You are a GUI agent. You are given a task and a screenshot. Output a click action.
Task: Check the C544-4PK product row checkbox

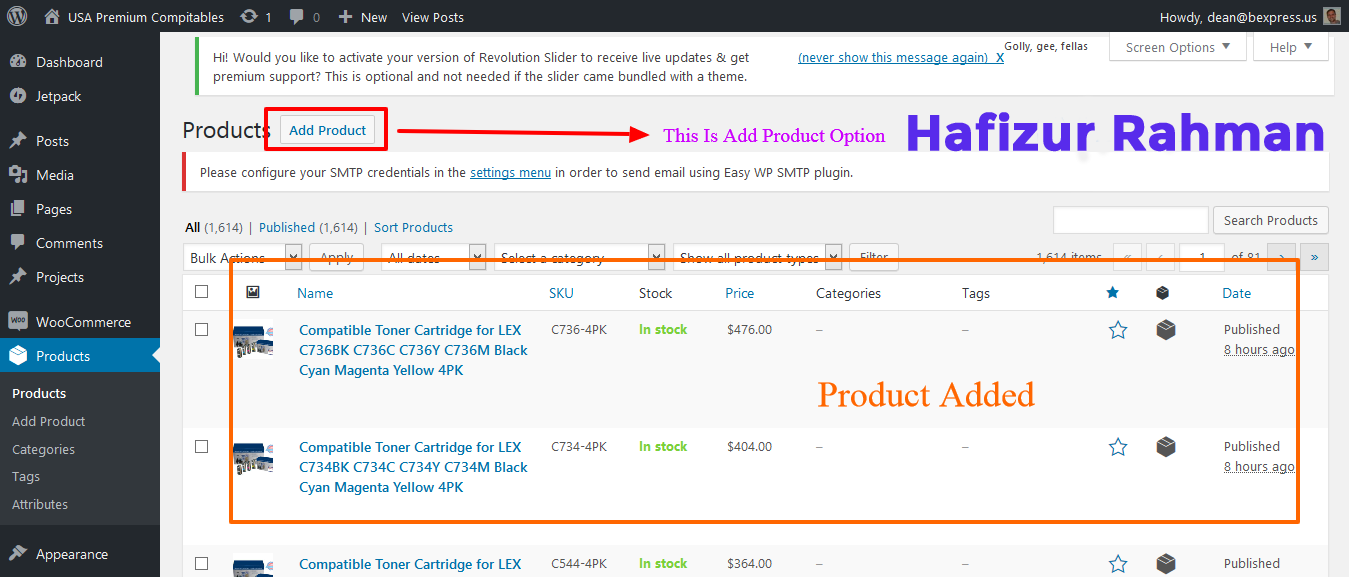pyautogui.click(x=202, y=563)
